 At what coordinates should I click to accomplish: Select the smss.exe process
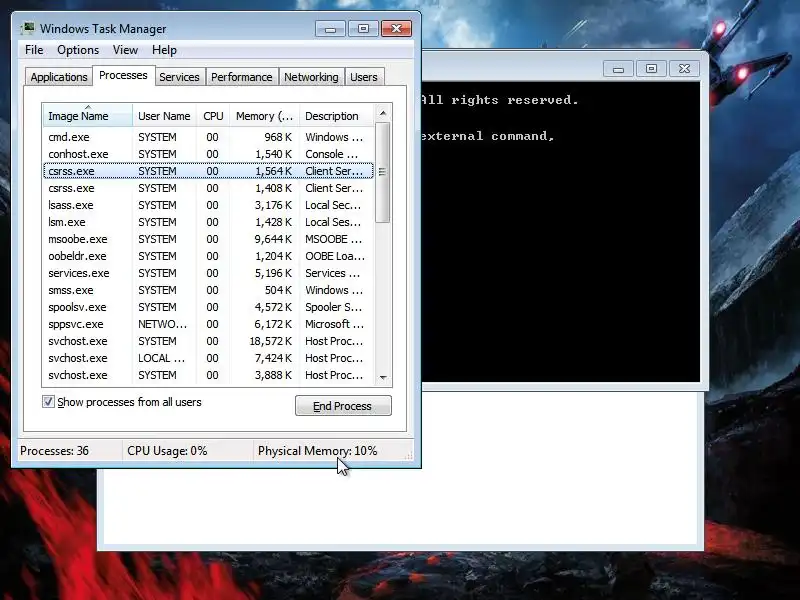208,290
